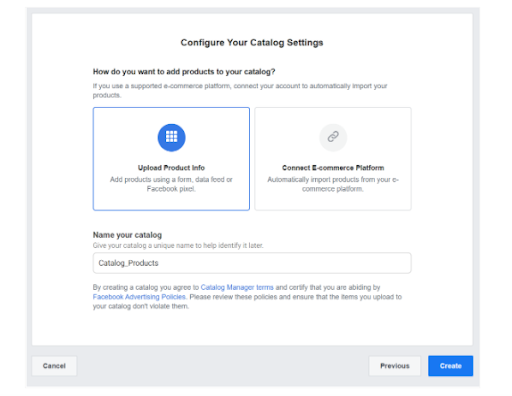Click 'Configure Your Catalog Settings' heading

coord(252,43)
